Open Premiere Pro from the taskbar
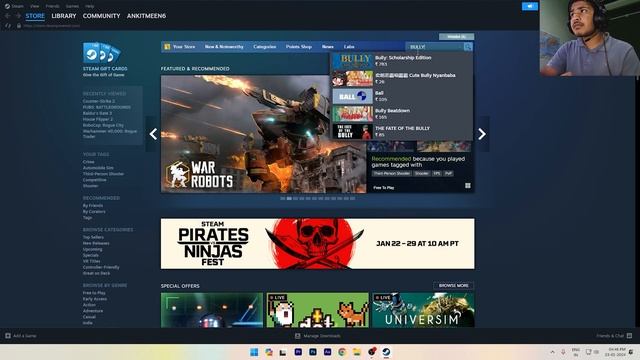Image resolution: width=640 pixels, height=360 pixels. click(298, 352)
